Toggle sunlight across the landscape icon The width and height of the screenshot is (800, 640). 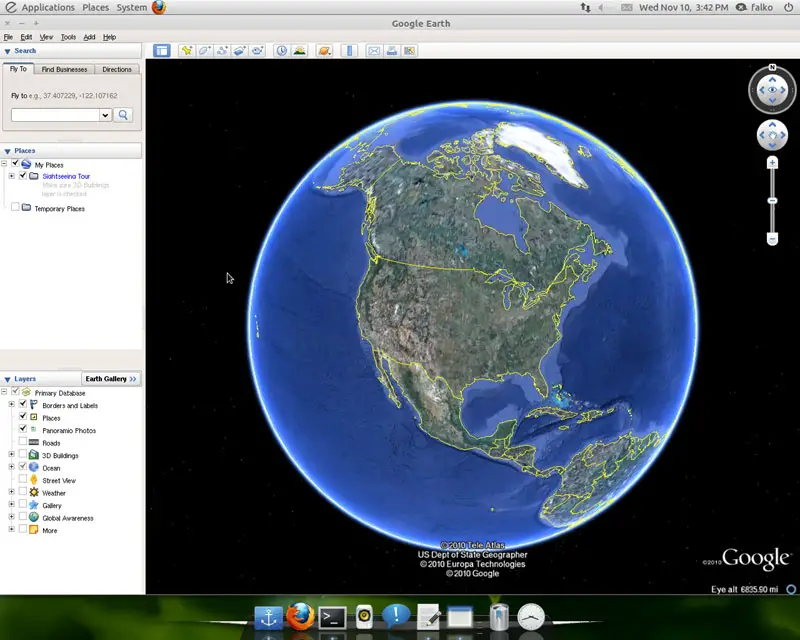[299, 51]
